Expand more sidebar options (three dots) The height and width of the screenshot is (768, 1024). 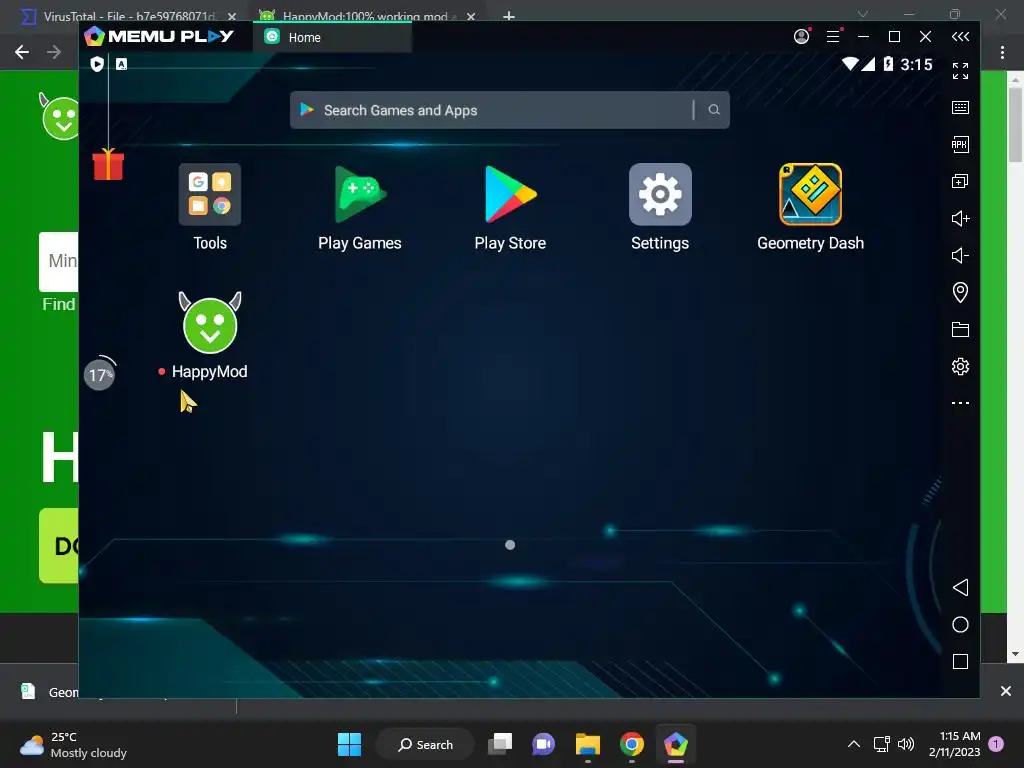(x=960, y=403)
